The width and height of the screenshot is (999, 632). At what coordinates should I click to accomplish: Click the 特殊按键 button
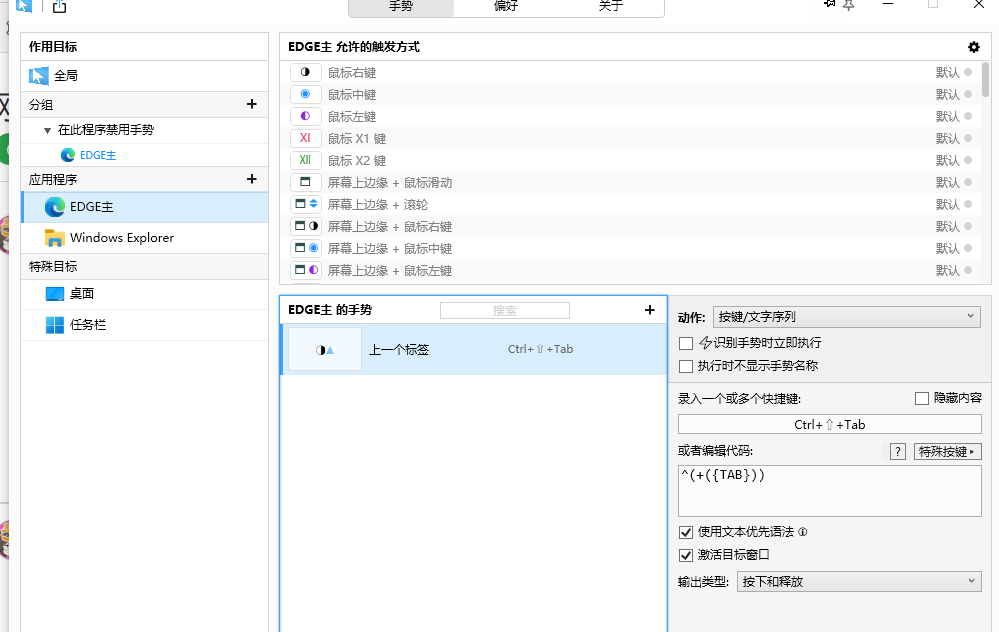(x=946, y=451)
